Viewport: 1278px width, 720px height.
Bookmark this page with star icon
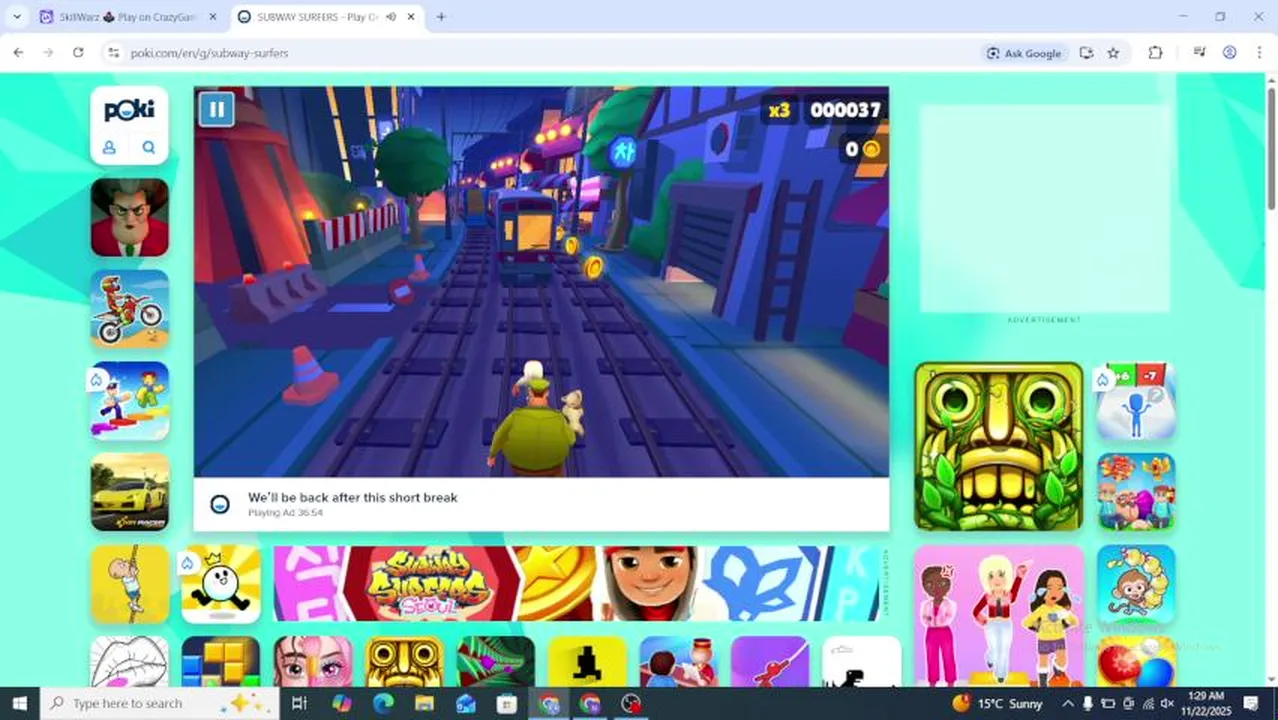pyautogui.click(x=1113, y=53)
